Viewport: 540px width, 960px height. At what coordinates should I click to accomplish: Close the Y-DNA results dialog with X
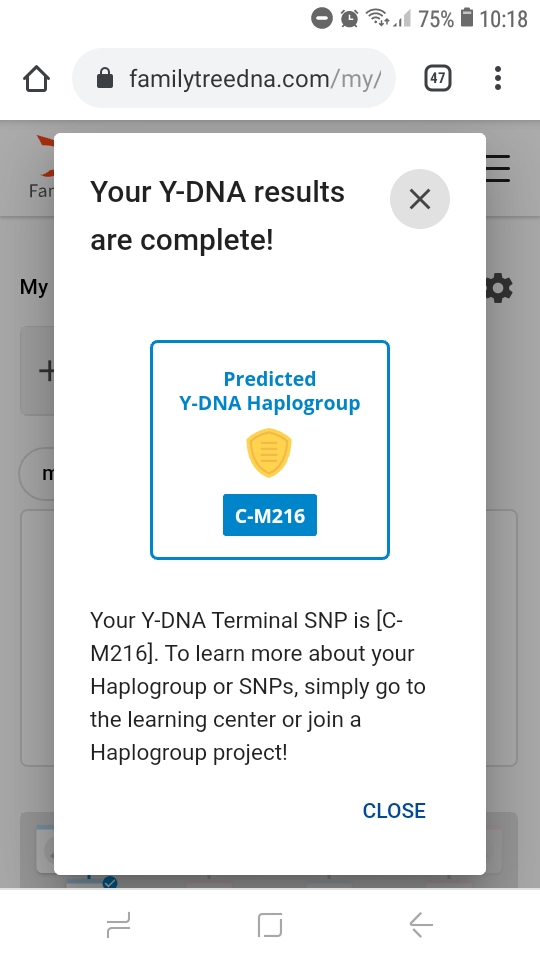419,199
